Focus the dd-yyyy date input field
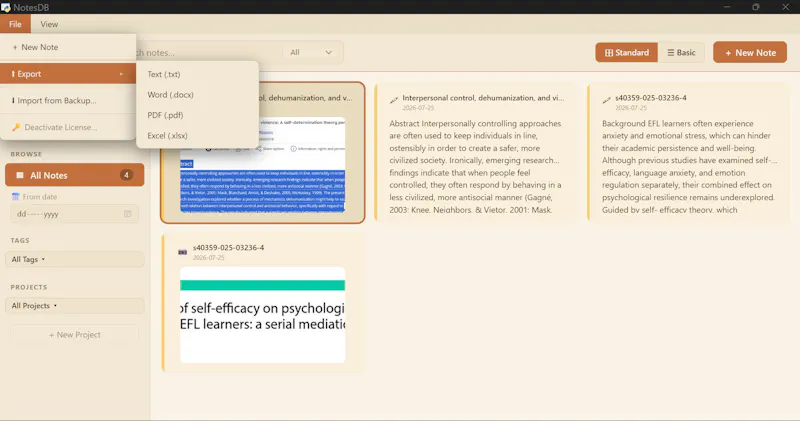This screenshot has width=800, height=421. pos(74,214)
